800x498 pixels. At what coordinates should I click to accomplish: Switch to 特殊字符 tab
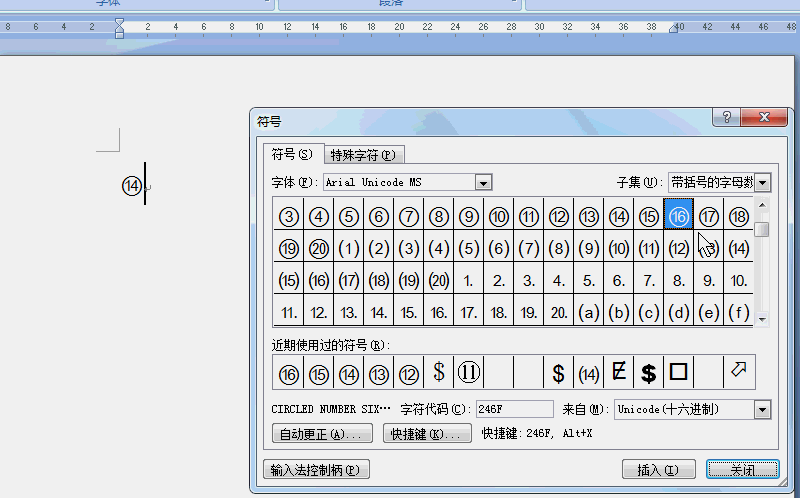click(x=363, y=155)
